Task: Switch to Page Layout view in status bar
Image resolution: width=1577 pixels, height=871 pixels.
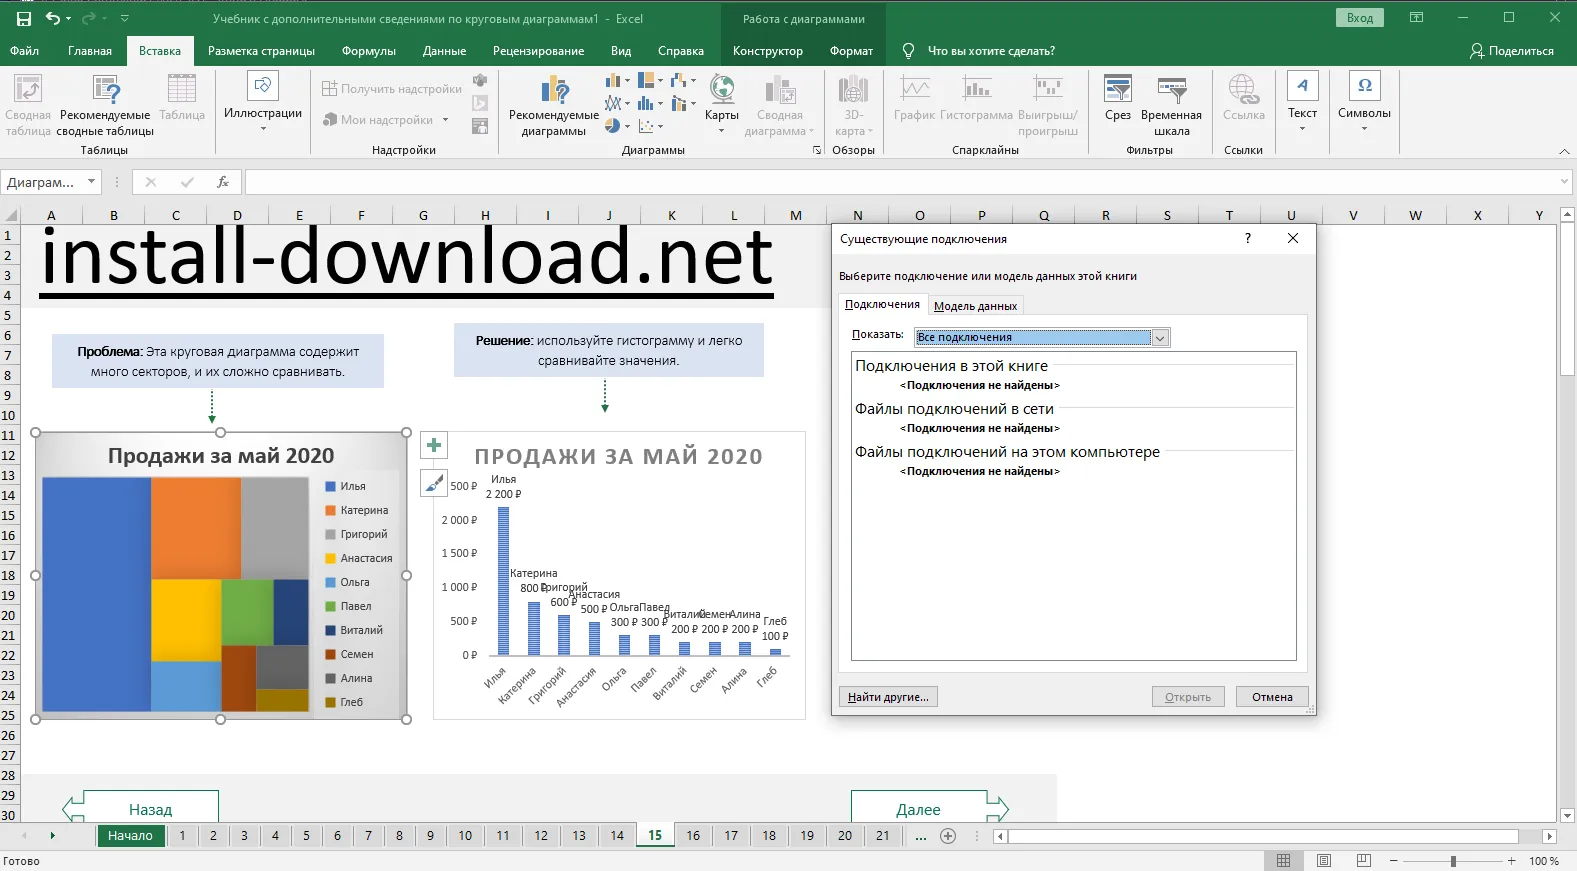Action: pyautogui.click(x=1323, y=861)
